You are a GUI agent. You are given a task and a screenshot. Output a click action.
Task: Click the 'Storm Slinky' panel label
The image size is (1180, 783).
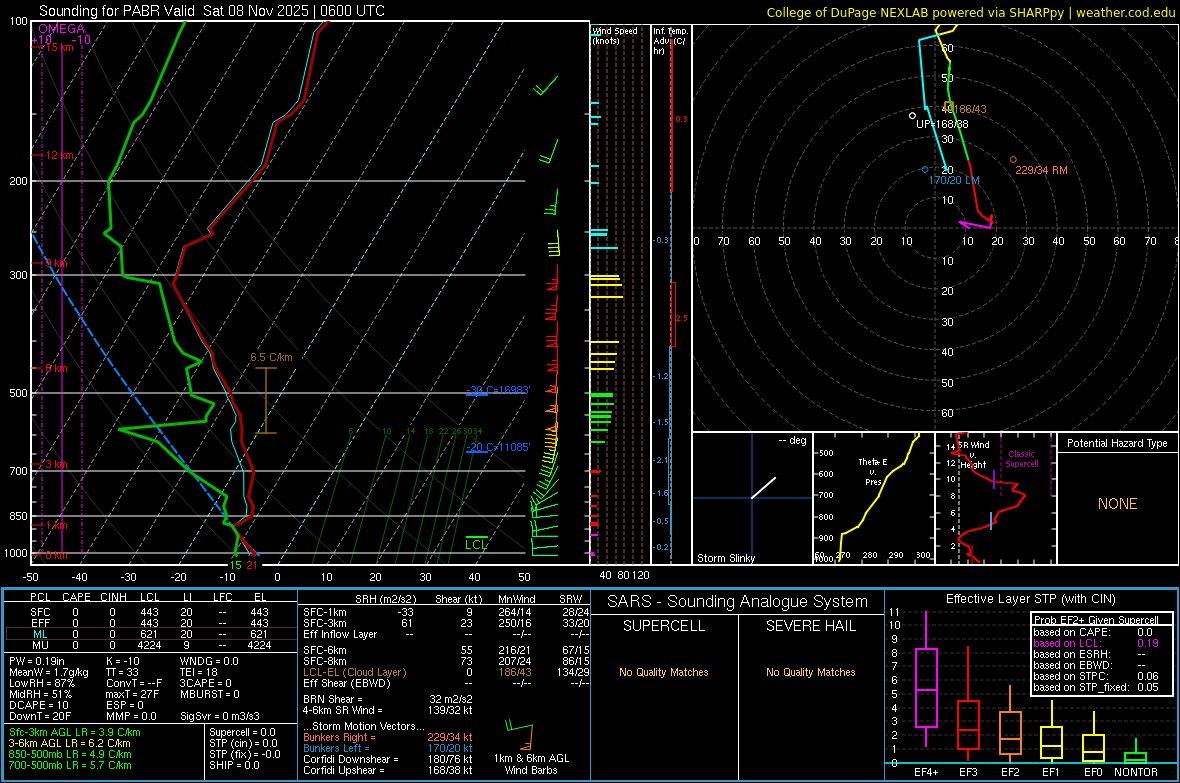[725, 558]
